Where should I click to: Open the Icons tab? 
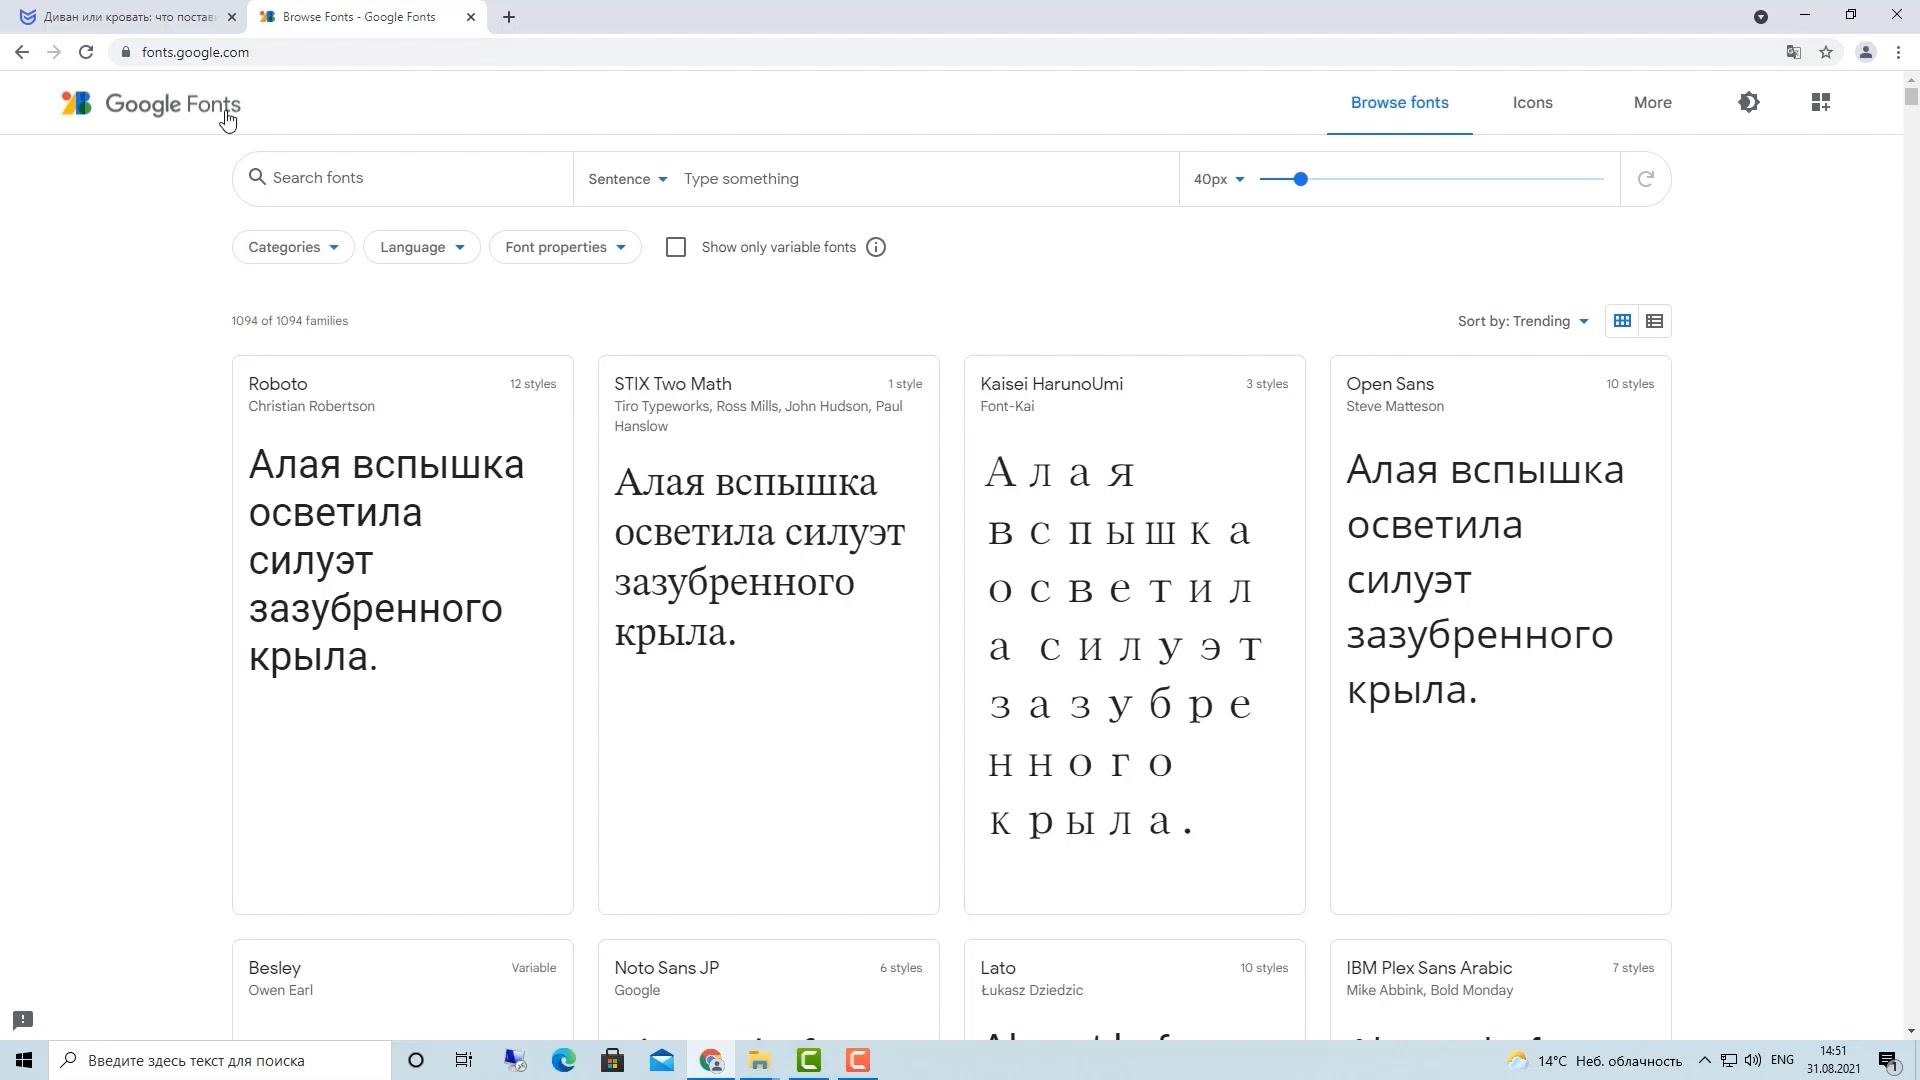pyautogui.click(x=1533, y=103)
